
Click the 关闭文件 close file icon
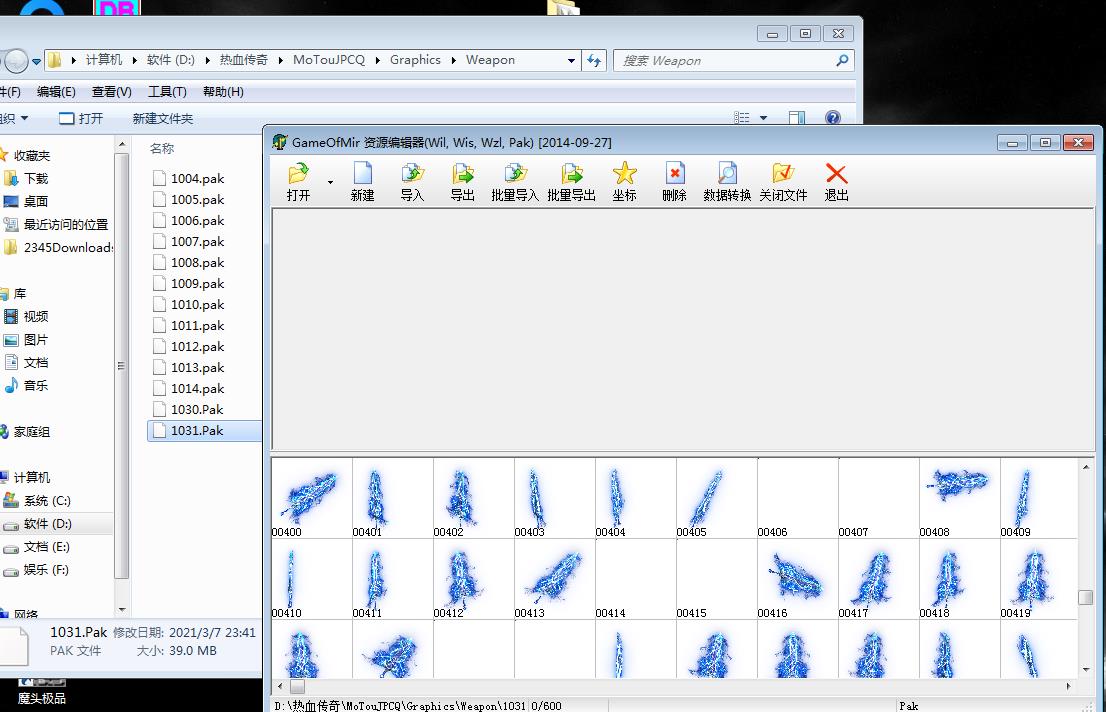coord(783,174)
